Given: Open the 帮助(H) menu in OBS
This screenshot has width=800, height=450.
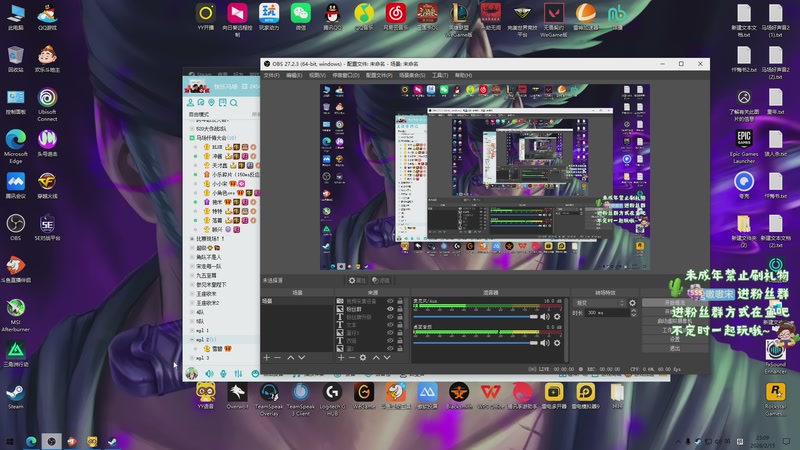Looking at the screenshot, I should [463, 75].
